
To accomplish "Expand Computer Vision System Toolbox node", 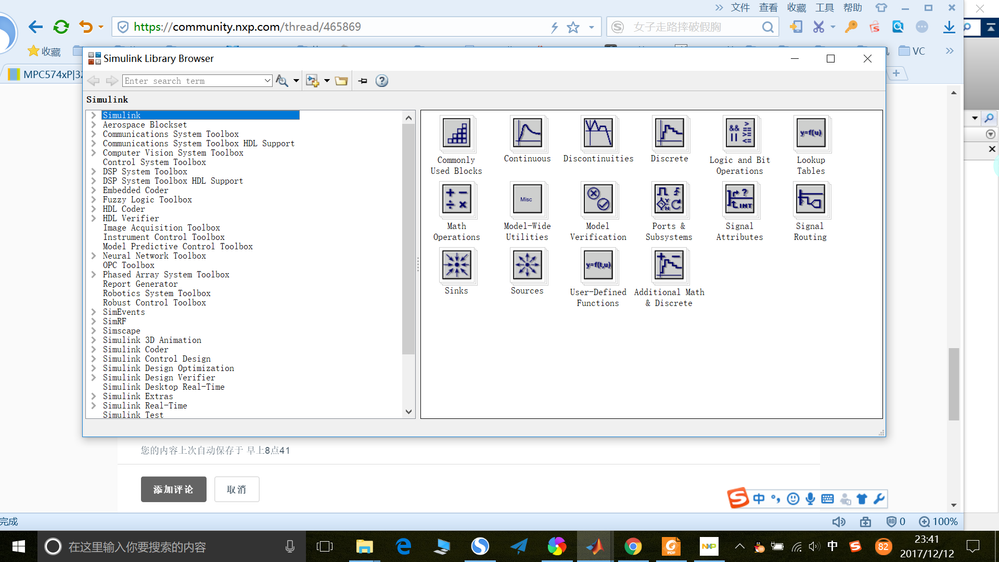I will coord(94,153).
